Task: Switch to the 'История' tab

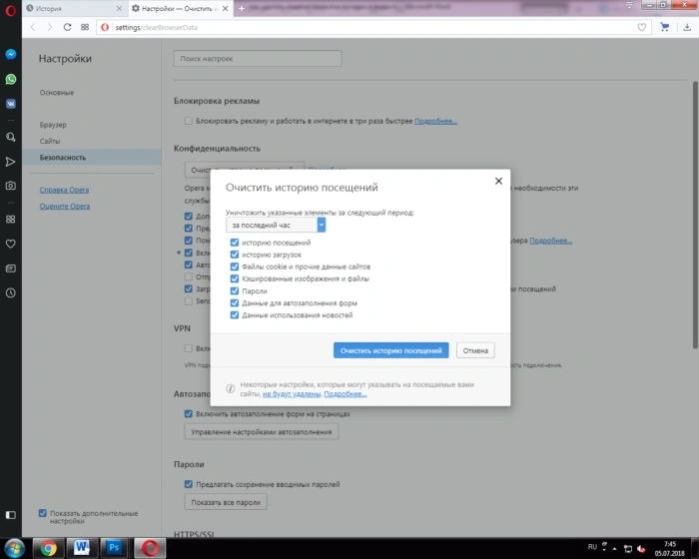Action: click(x=74, y=8)
